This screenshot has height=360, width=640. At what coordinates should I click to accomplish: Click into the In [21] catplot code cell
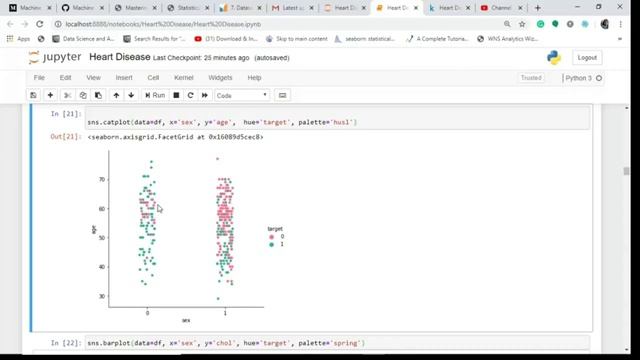[337, 118]
